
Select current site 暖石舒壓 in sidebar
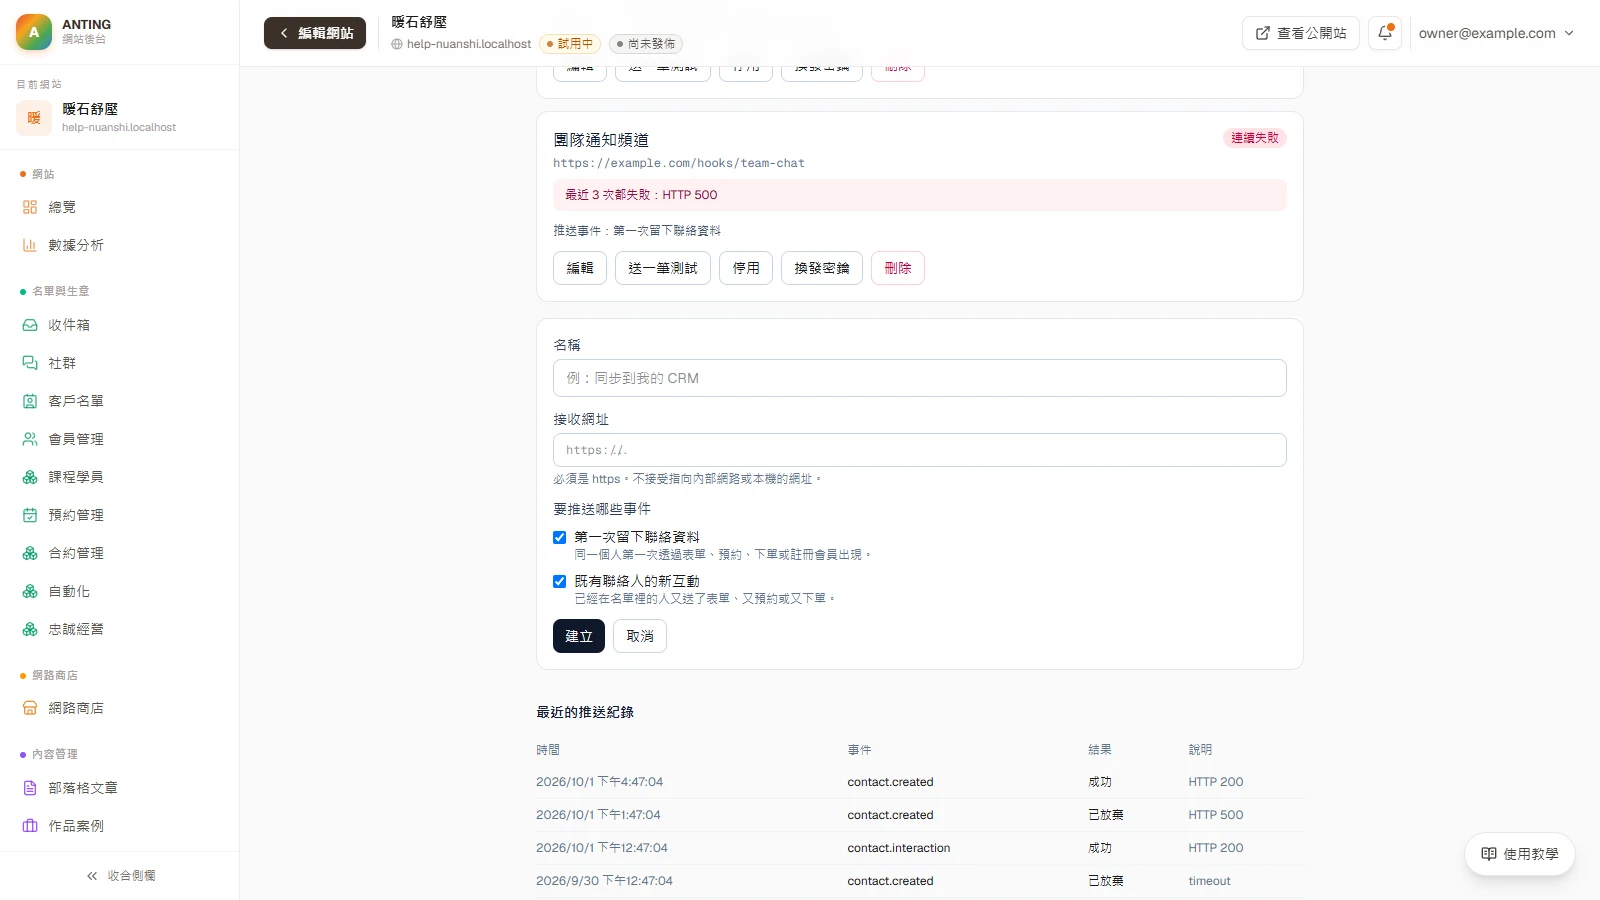[x=120, y=118]
